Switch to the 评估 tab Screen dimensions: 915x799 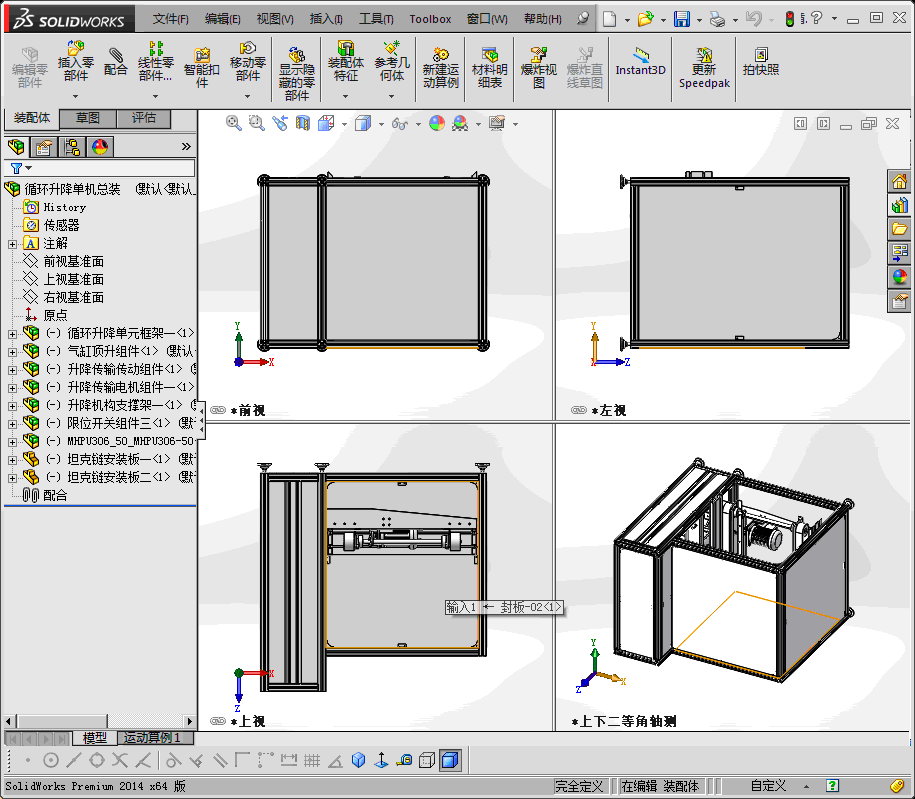click(144, 118)
